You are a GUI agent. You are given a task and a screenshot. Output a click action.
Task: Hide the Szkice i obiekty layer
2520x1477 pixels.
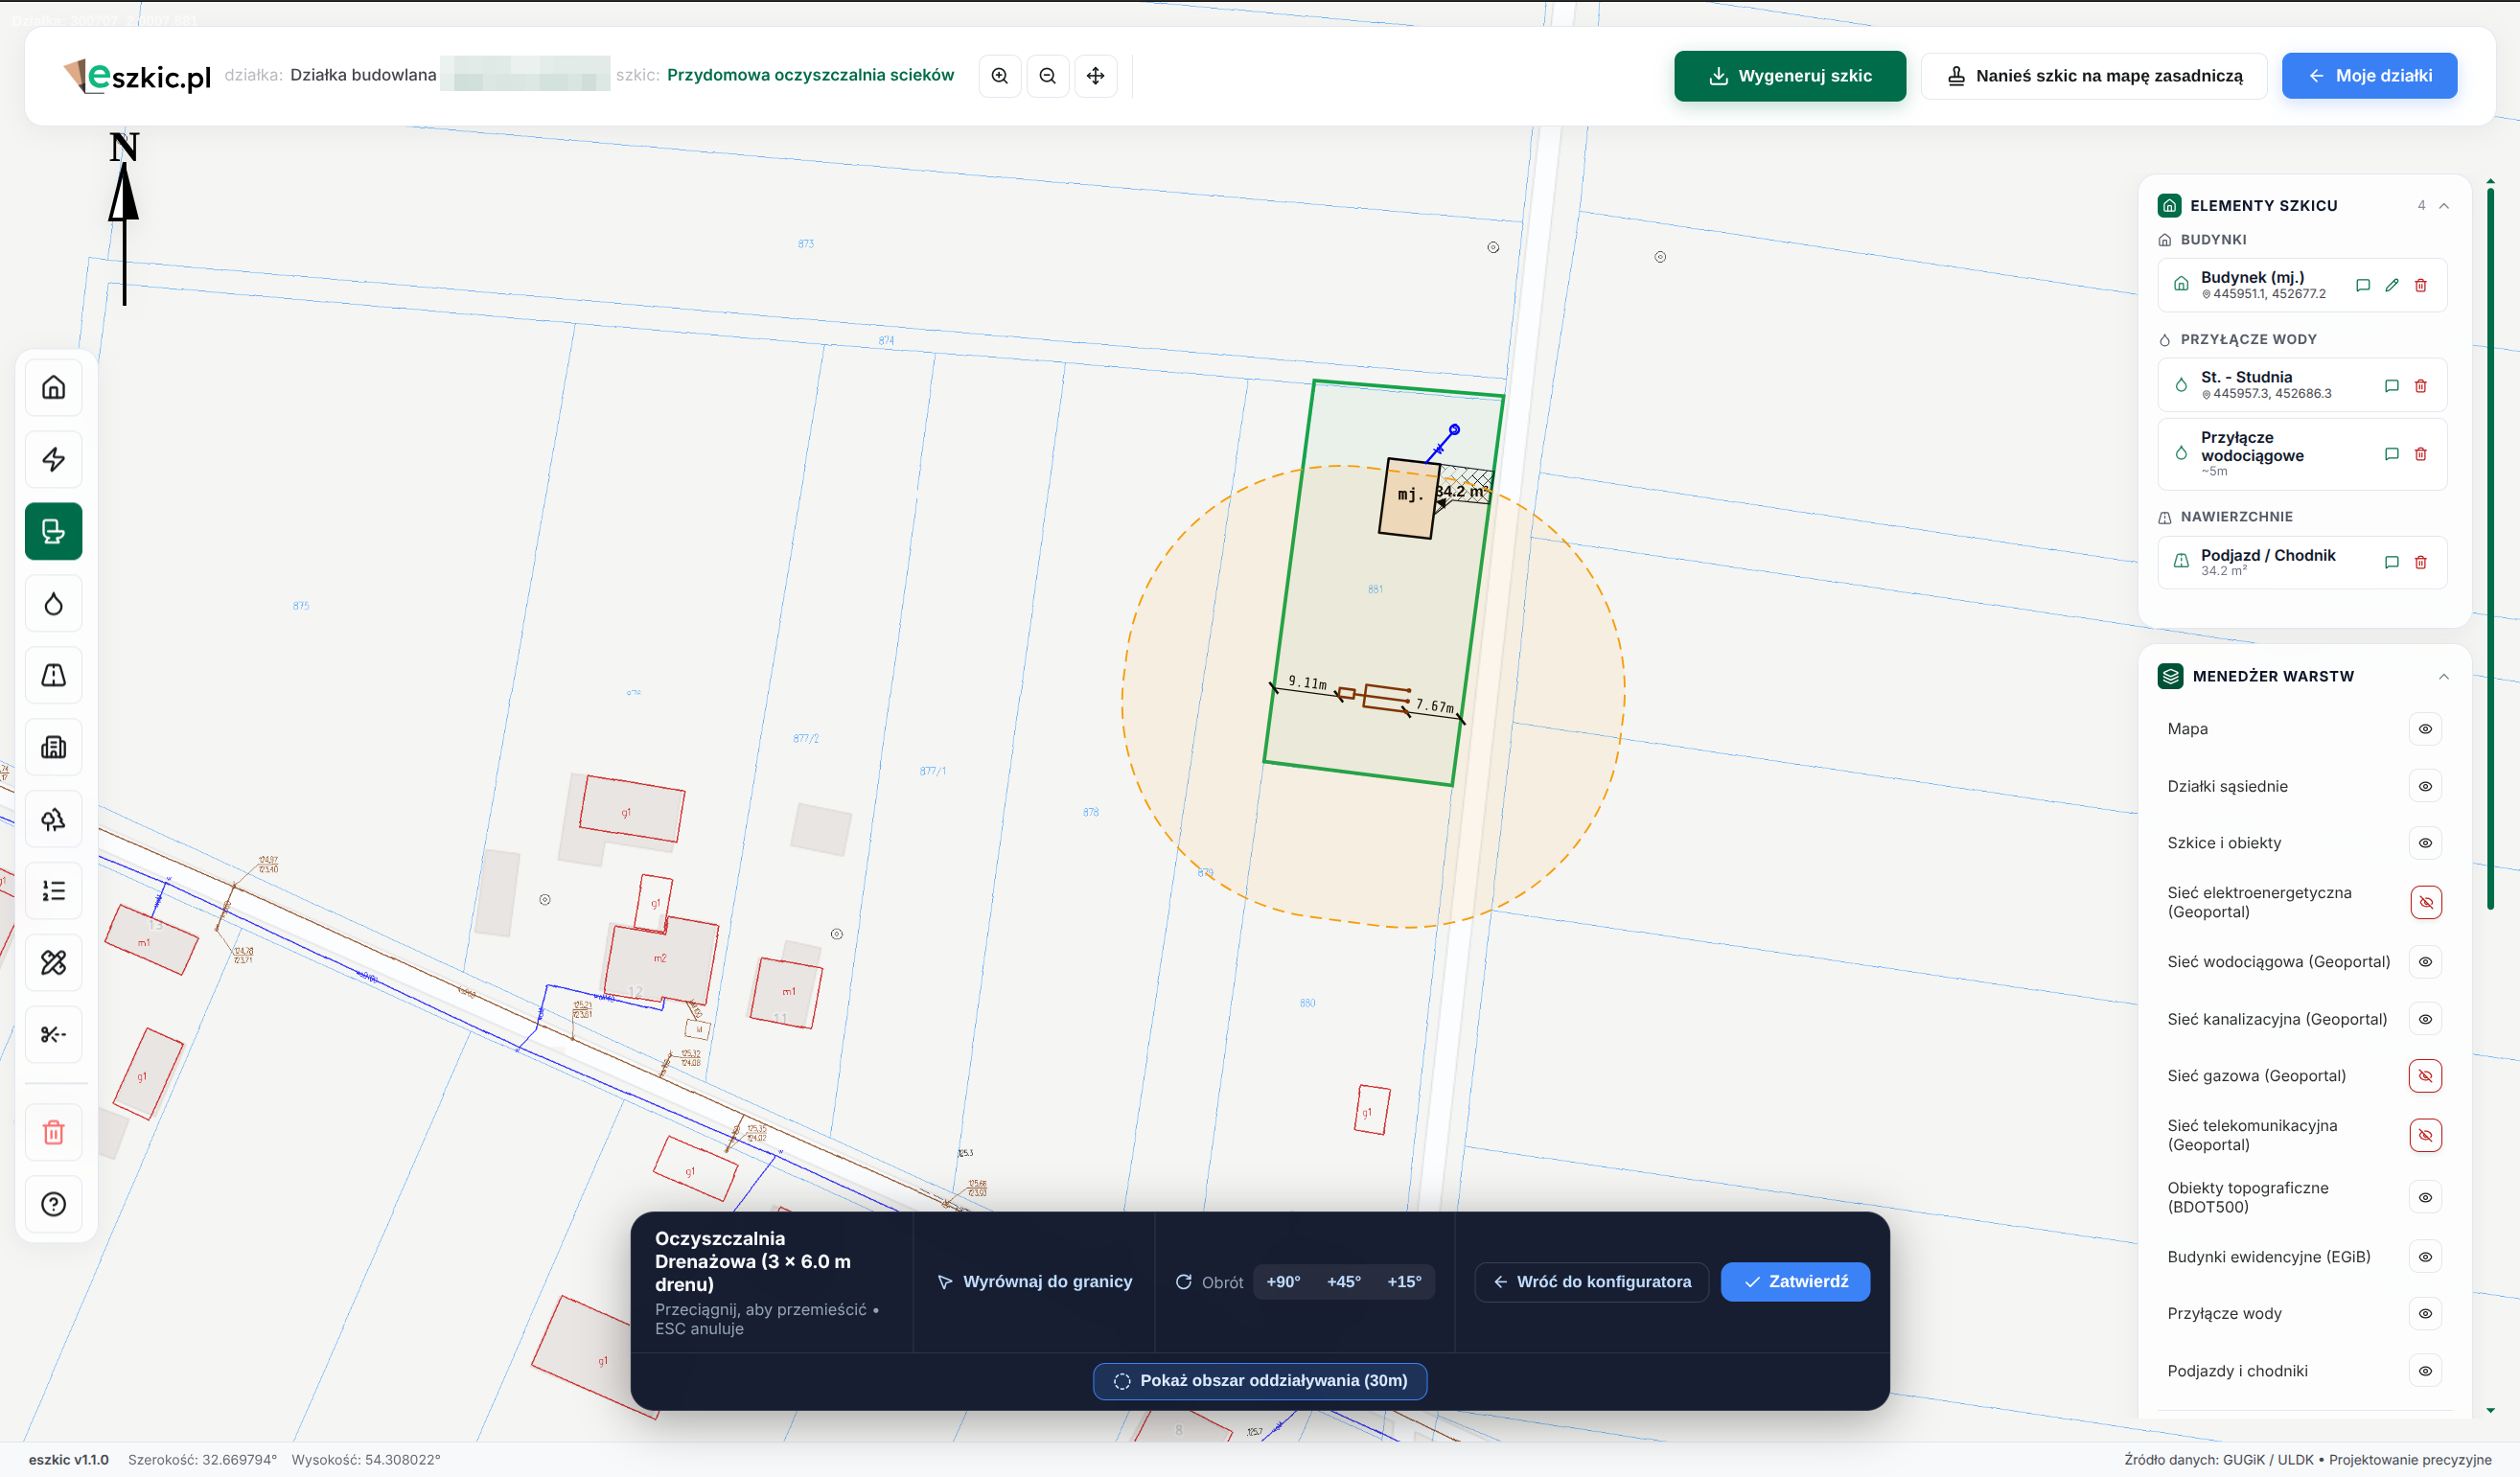tap(2425, 844)
